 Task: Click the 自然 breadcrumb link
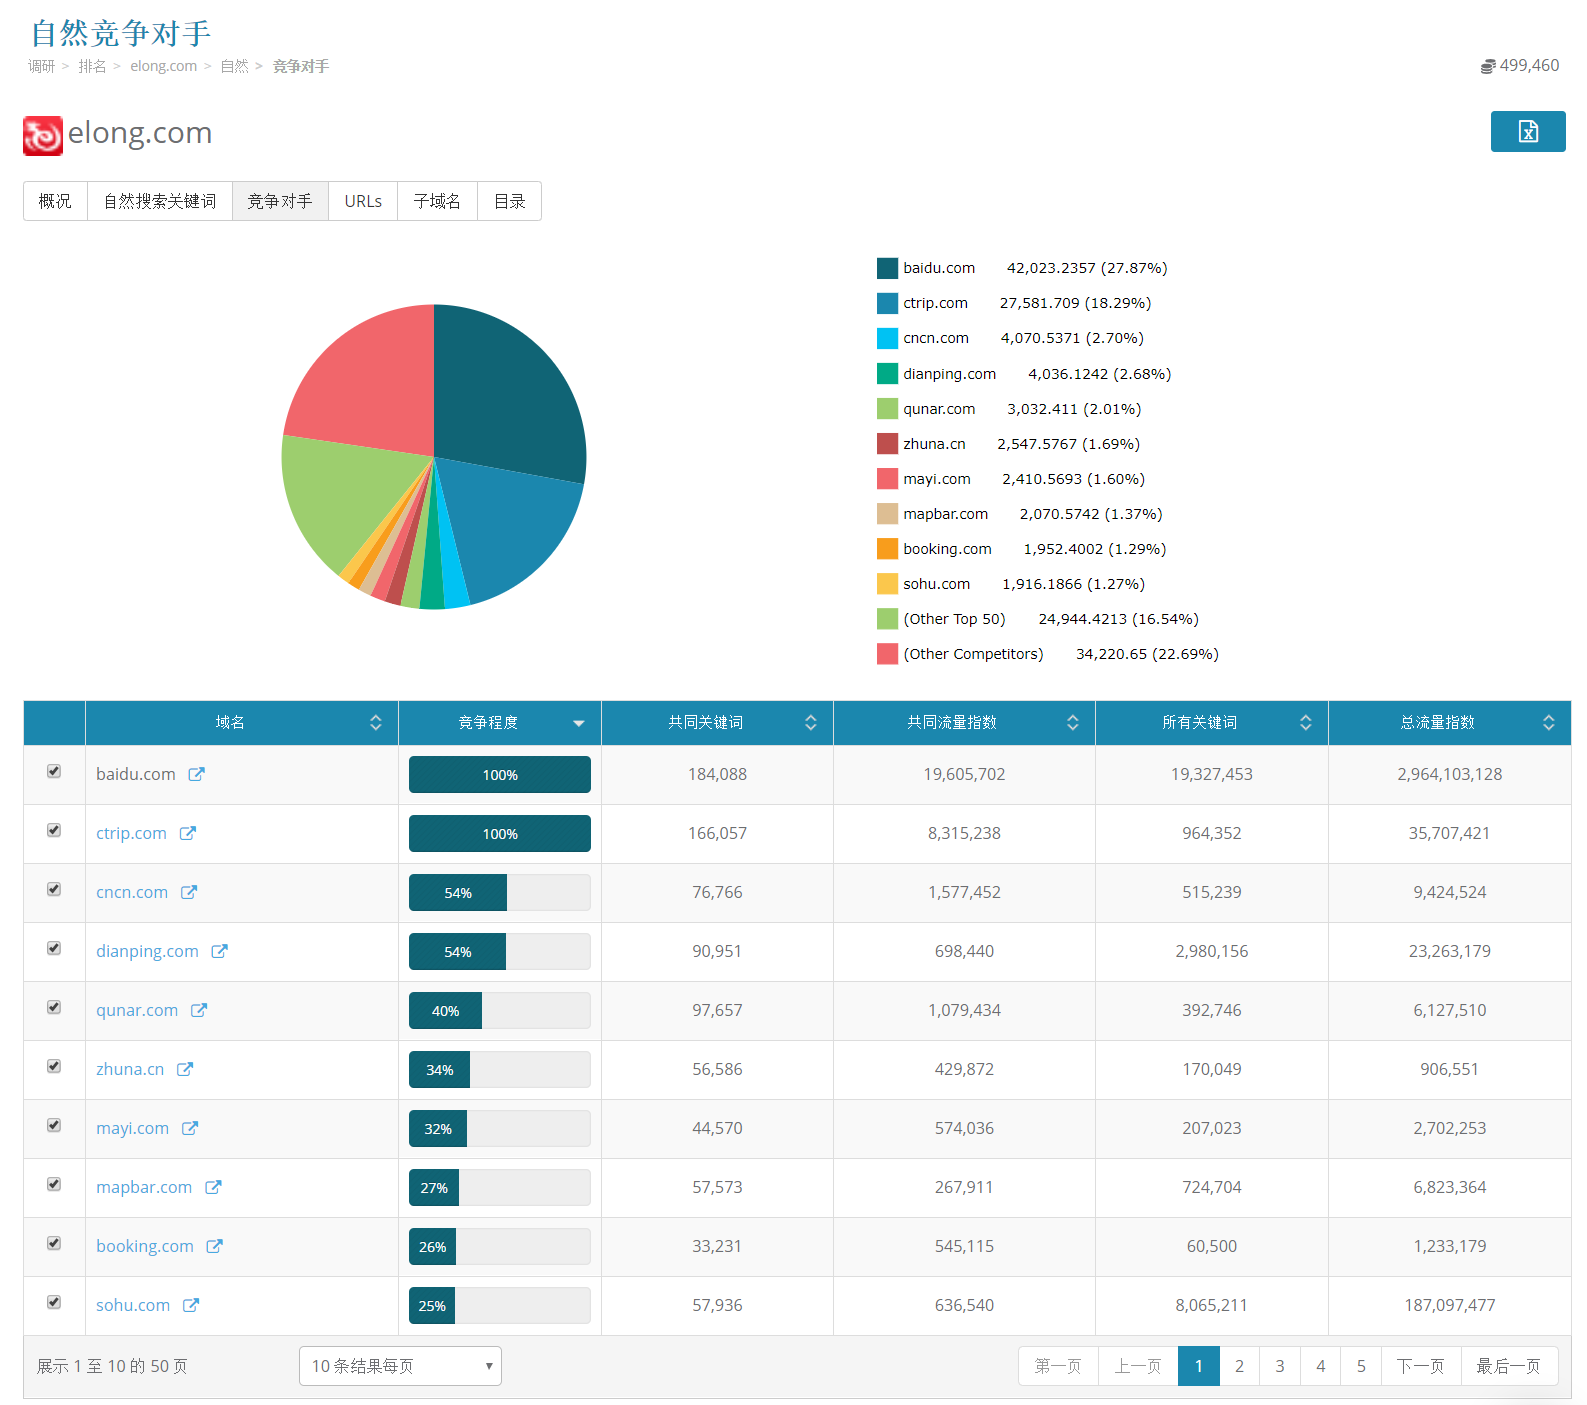(234, 66)
